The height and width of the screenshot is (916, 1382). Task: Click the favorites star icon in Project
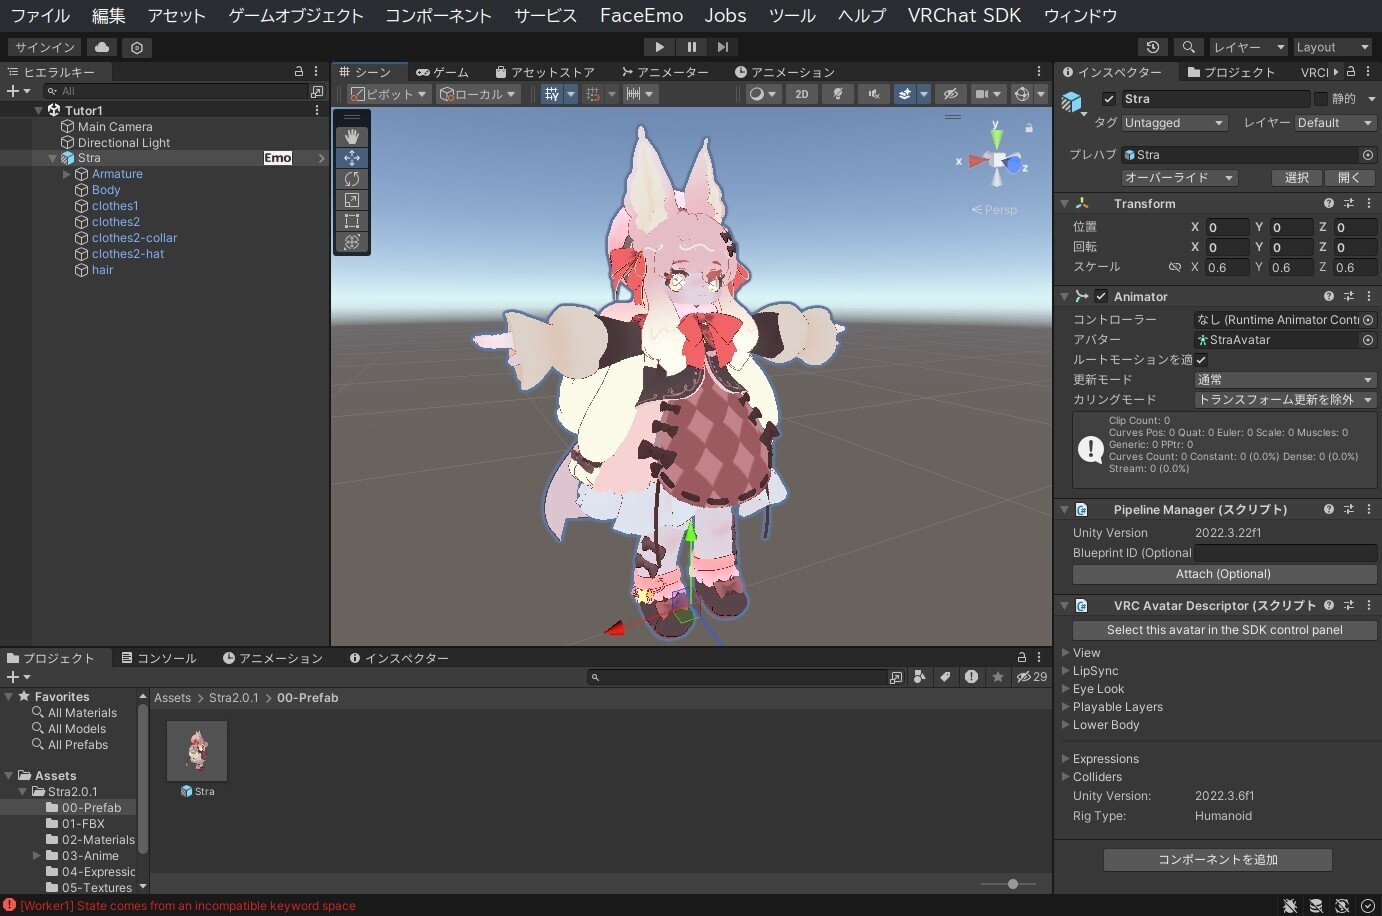pos(997,677)
